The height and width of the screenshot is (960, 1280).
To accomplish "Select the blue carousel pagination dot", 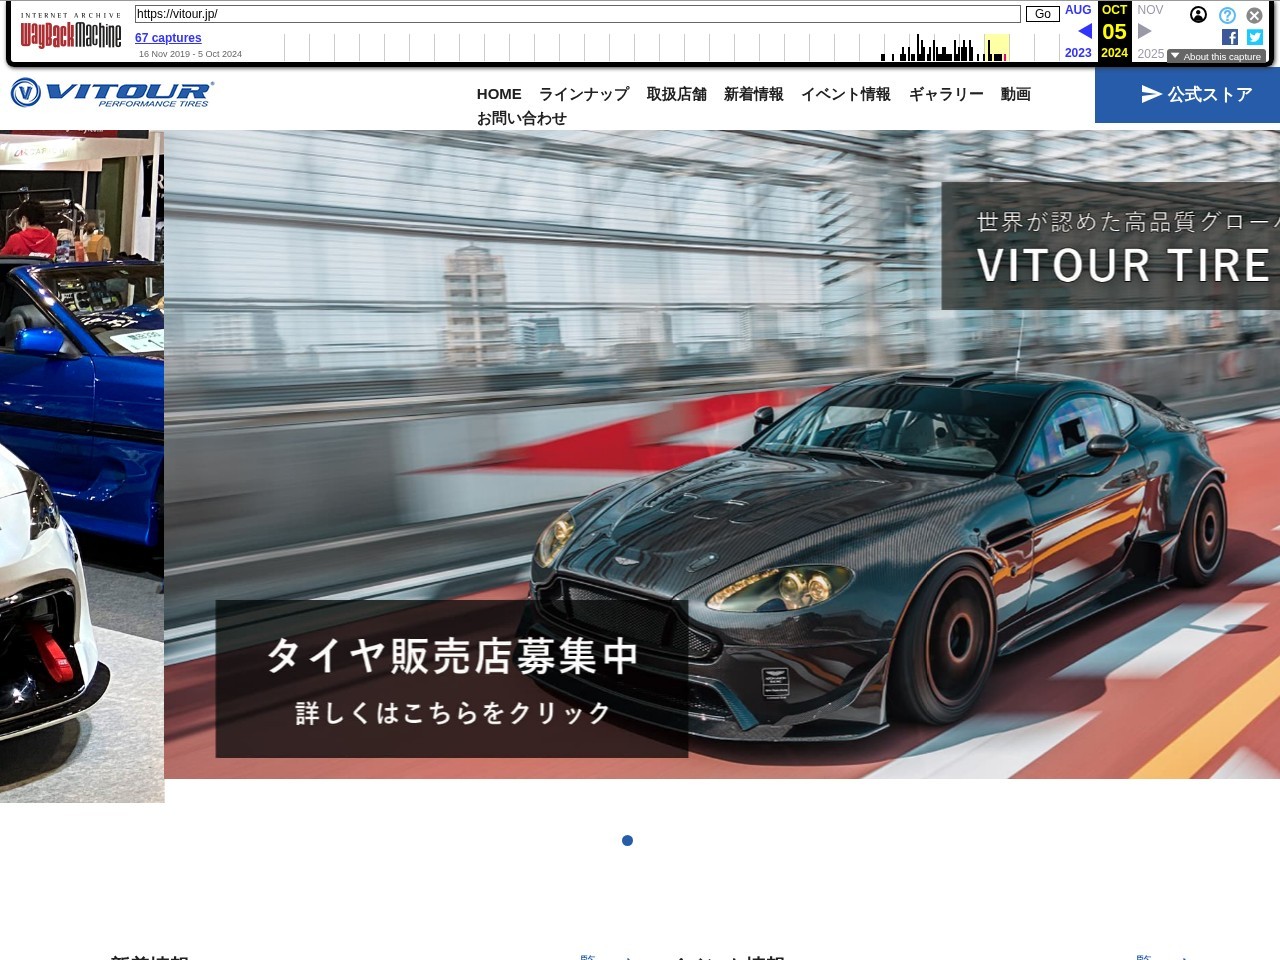I will click(627, 840).
